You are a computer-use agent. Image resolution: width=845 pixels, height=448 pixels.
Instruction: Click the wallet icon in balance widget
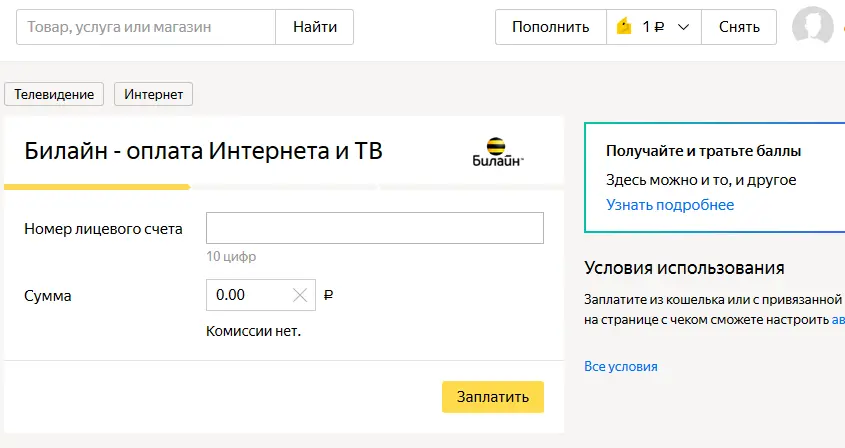click(x=624, y=26)
